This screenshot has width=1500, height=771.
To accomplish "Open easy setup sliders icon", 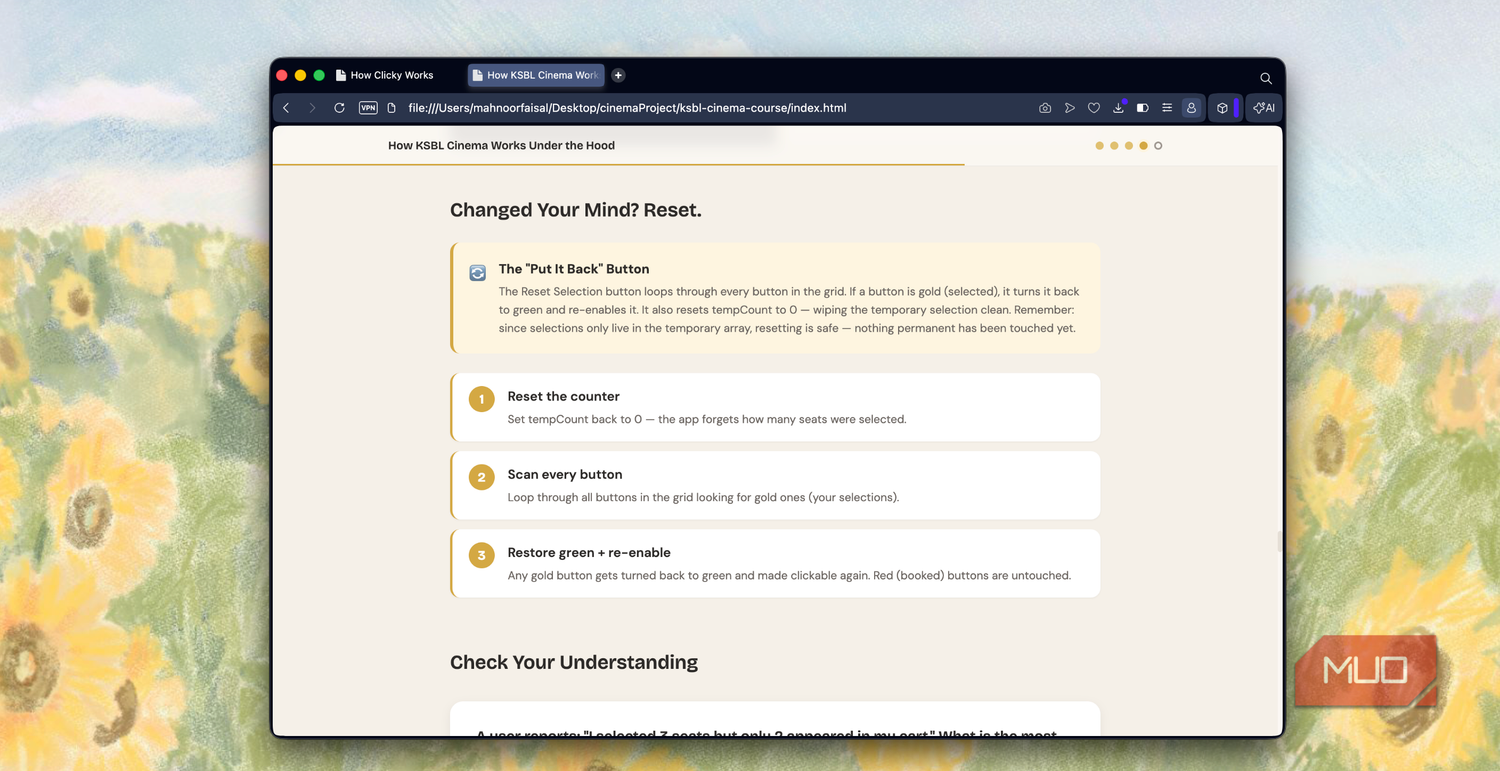I will 1167,108.
